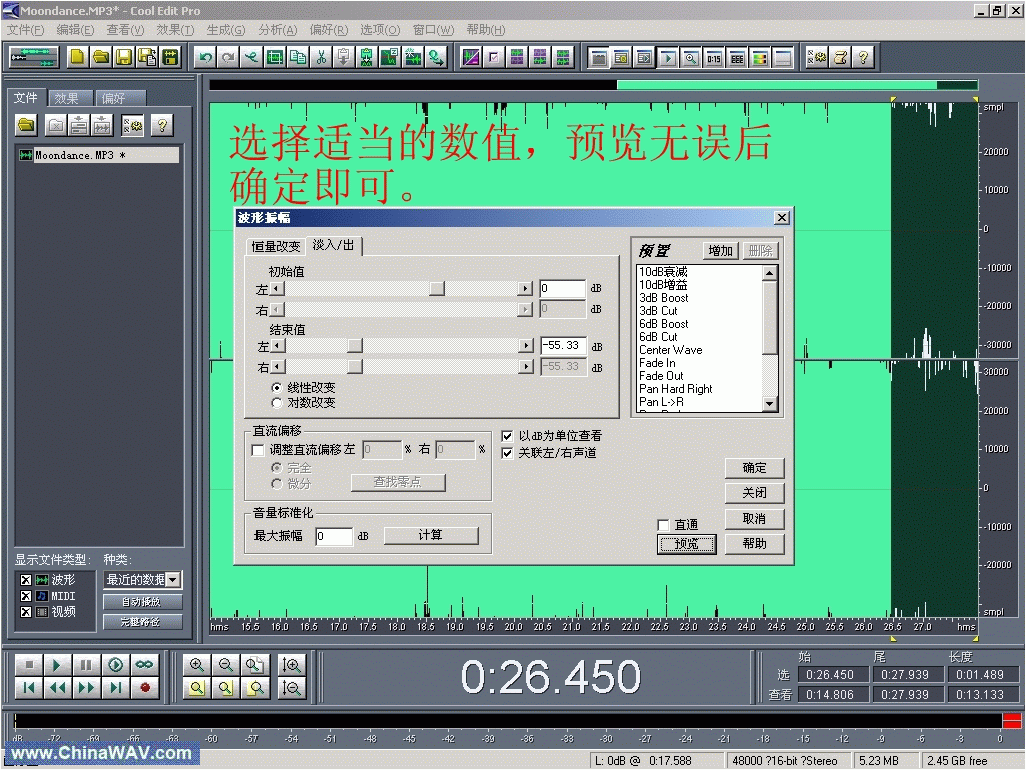Screen dimensions: 1026x770
Task: Open the 最近的数据 dropdown in the left panel
Action: pos(171,579)
